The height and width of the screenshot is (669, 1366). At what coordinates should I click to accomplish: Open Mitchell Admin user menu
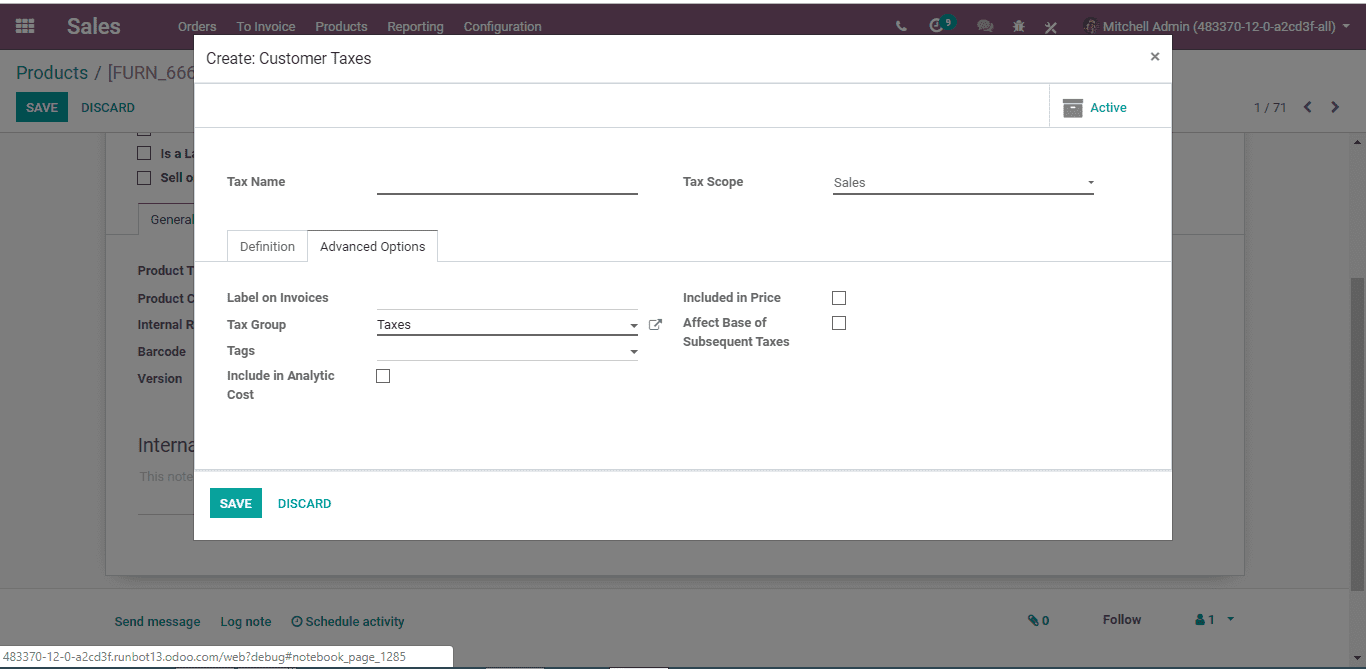pos(1217,27)
